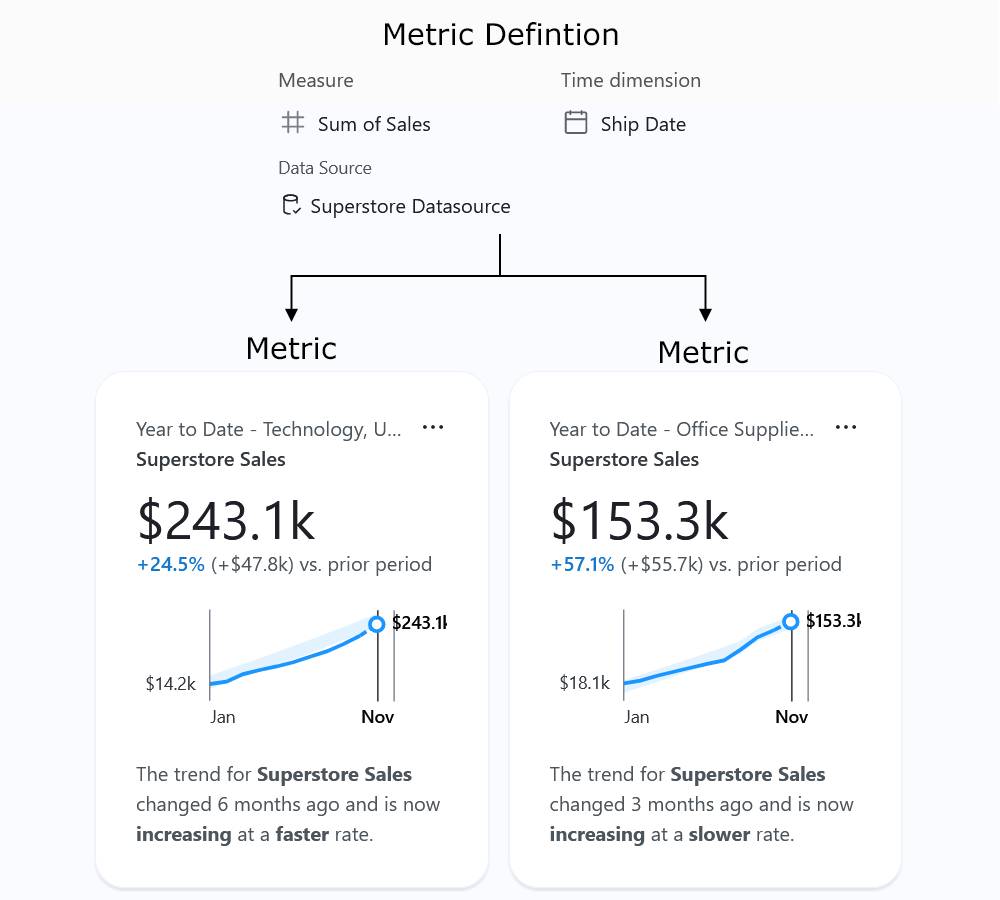
Task: Click the Ship Date calendar icon
Action: 575,122
